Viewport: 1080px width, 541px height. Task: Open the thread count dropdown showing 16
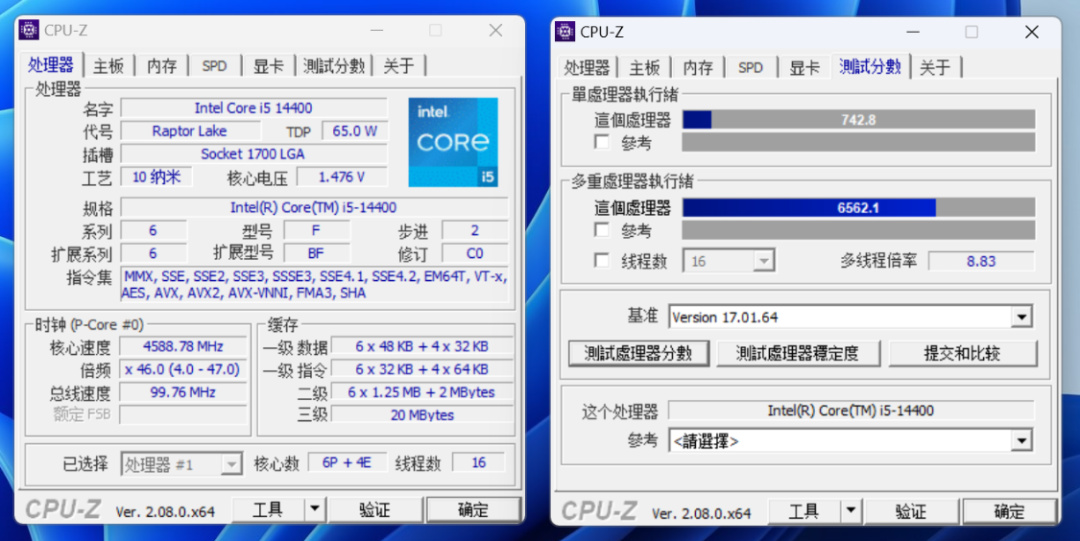[729, 261]
